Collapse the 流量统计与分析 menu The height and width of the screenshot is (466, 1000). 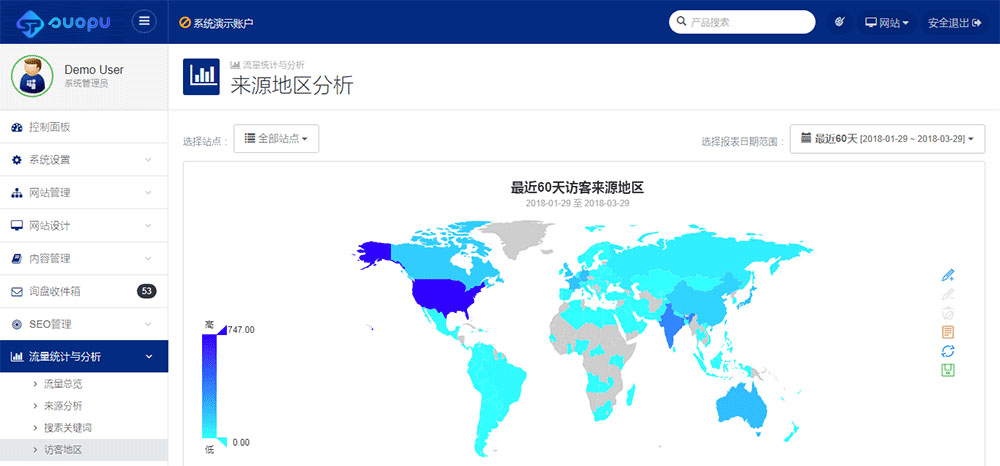point(84,357)
